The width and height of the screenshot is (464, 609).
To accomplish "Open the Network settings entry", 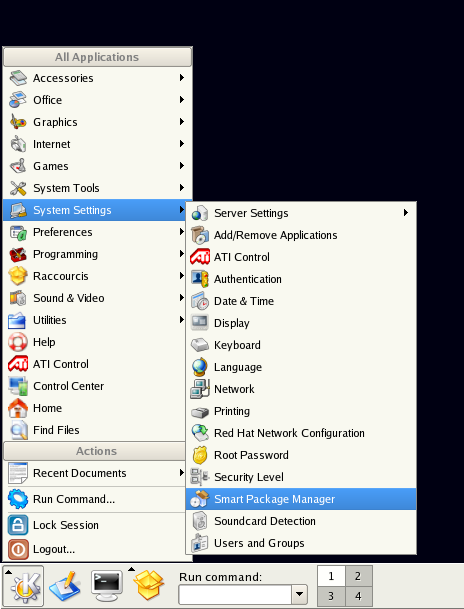I will click(x=301, y=389).
